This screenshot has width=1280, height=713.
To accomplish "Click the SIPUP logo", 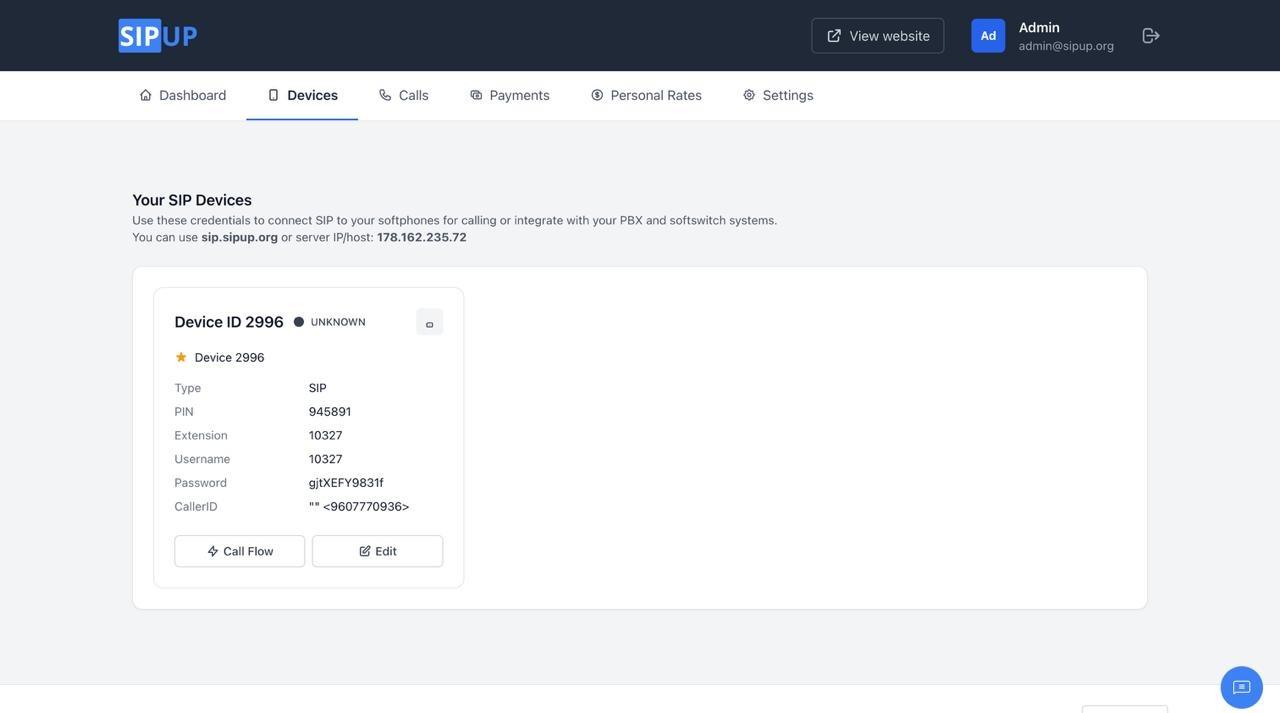I will click(x=158, y=36).
